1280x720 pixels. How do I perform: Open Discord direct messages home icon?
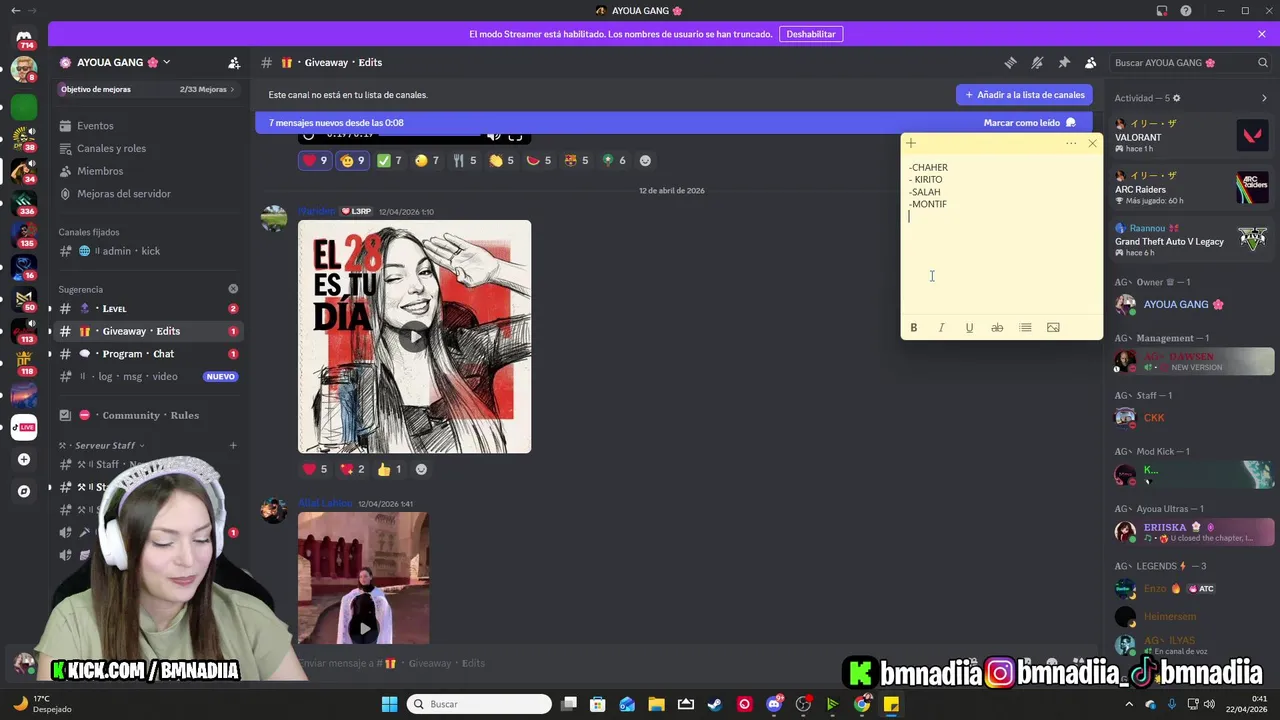(24, 37)
